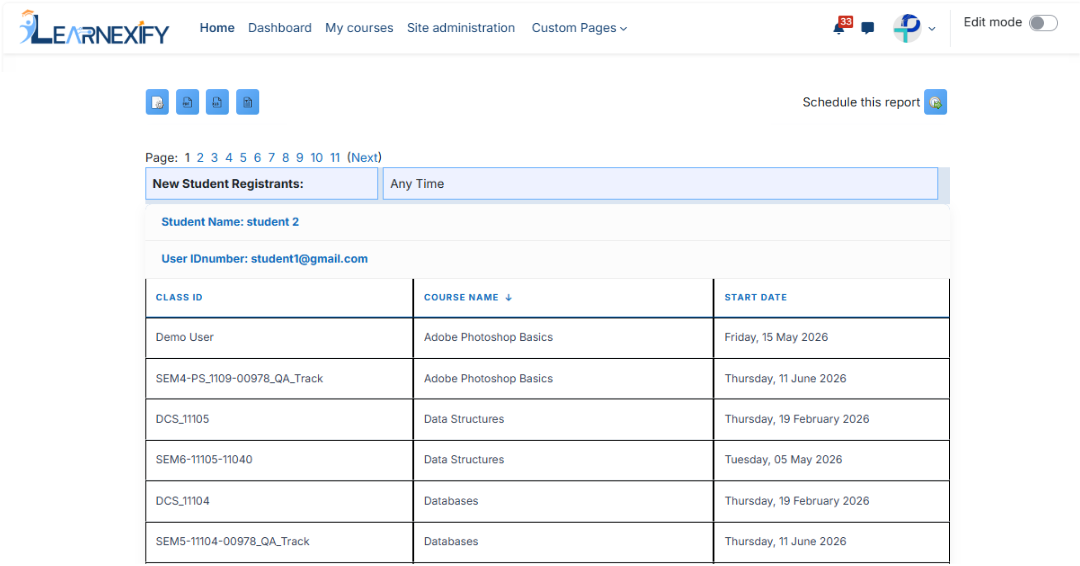Open Site administration
This screenshot has height=566, width=1080.
click(x=461, y=28)
